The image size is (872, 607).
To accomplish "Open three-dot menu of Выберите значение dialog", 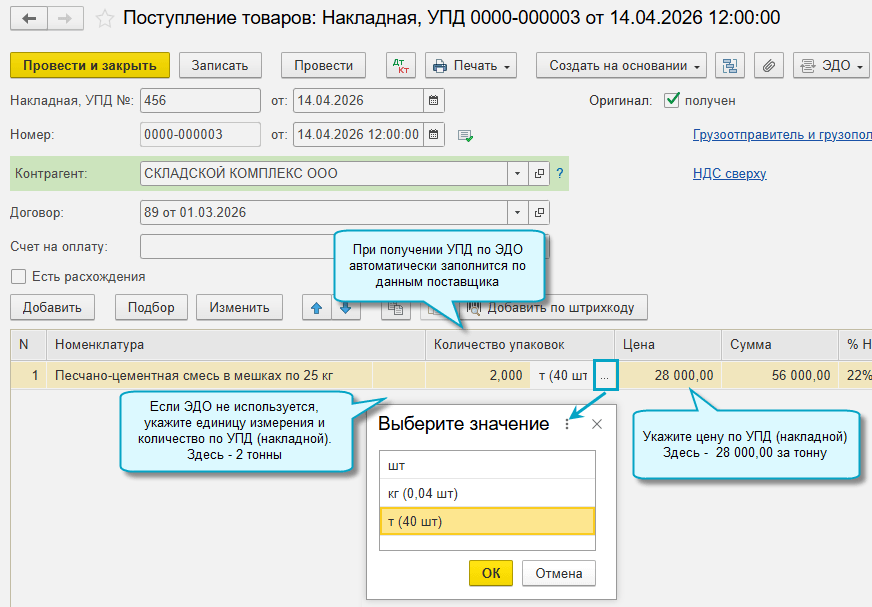I will (567, 425).
